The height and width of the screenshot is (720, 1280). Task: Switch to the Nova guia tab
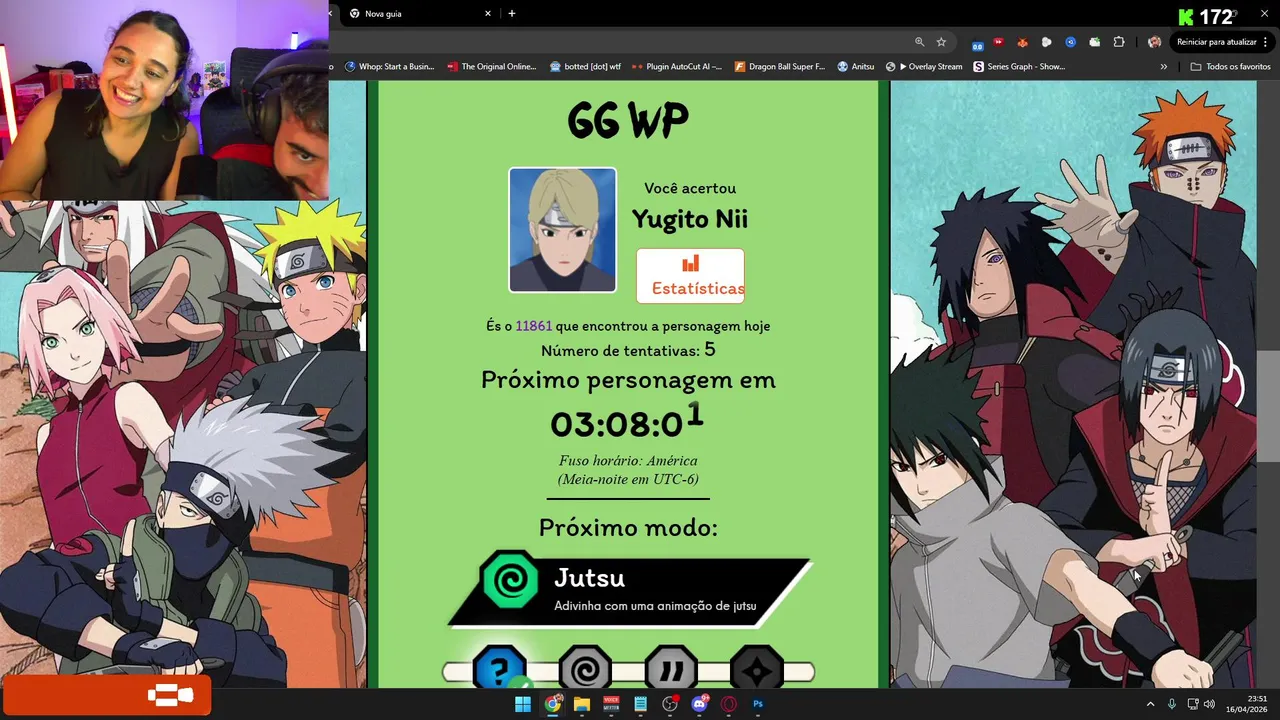click(x=420, y=14)
